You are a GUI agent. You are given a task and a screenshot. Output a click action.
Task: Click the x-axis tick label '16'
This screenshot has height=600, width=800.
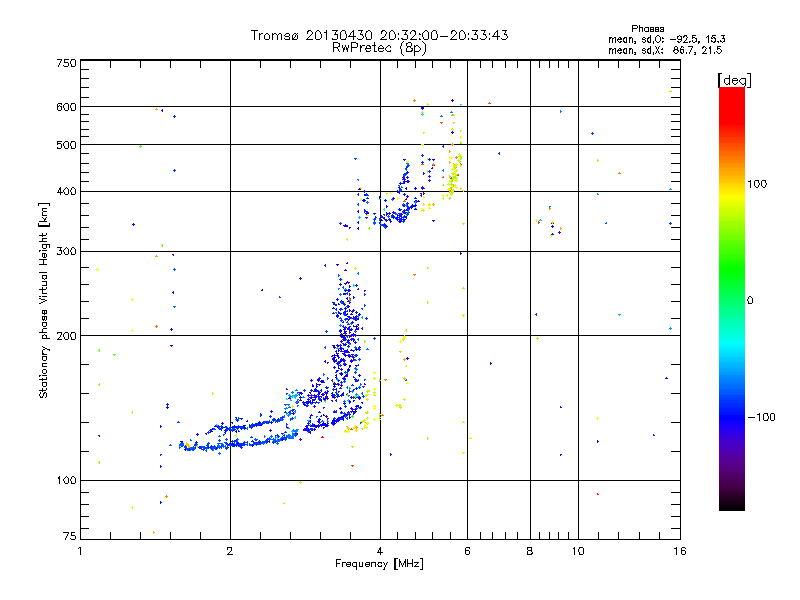point(680,551)
